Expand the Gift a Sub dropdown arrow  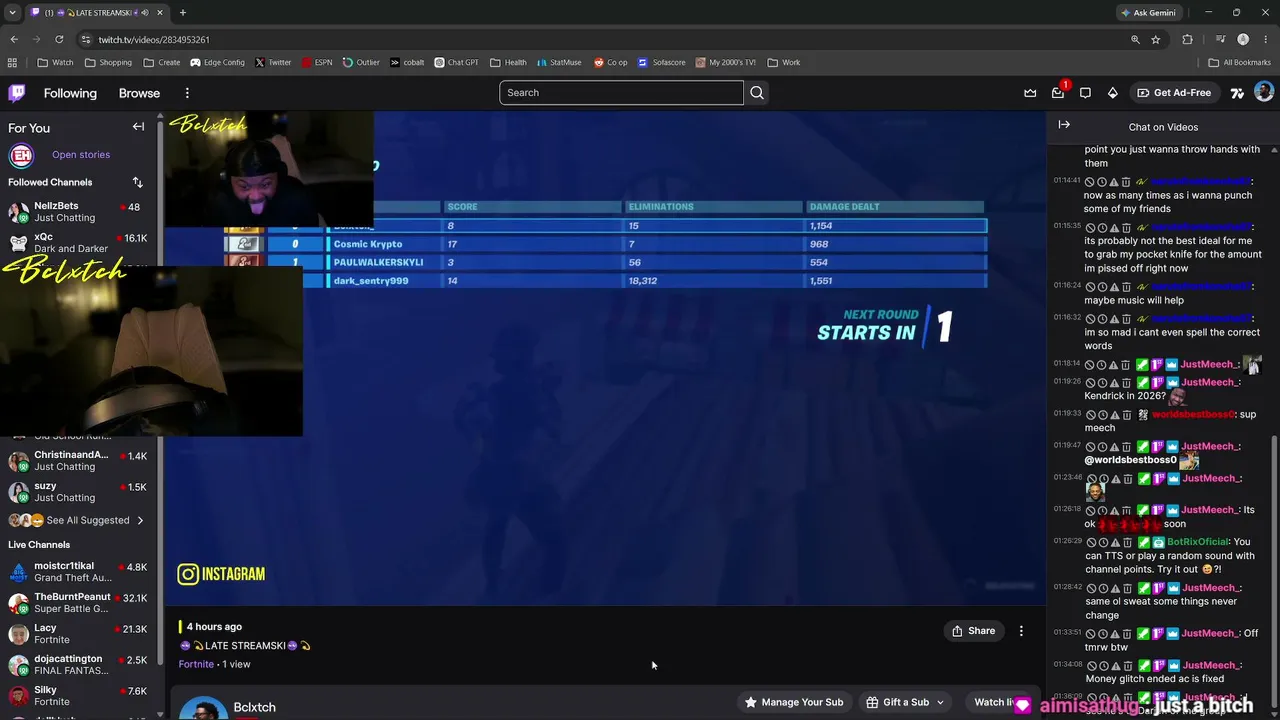click(x=940, y=702)
